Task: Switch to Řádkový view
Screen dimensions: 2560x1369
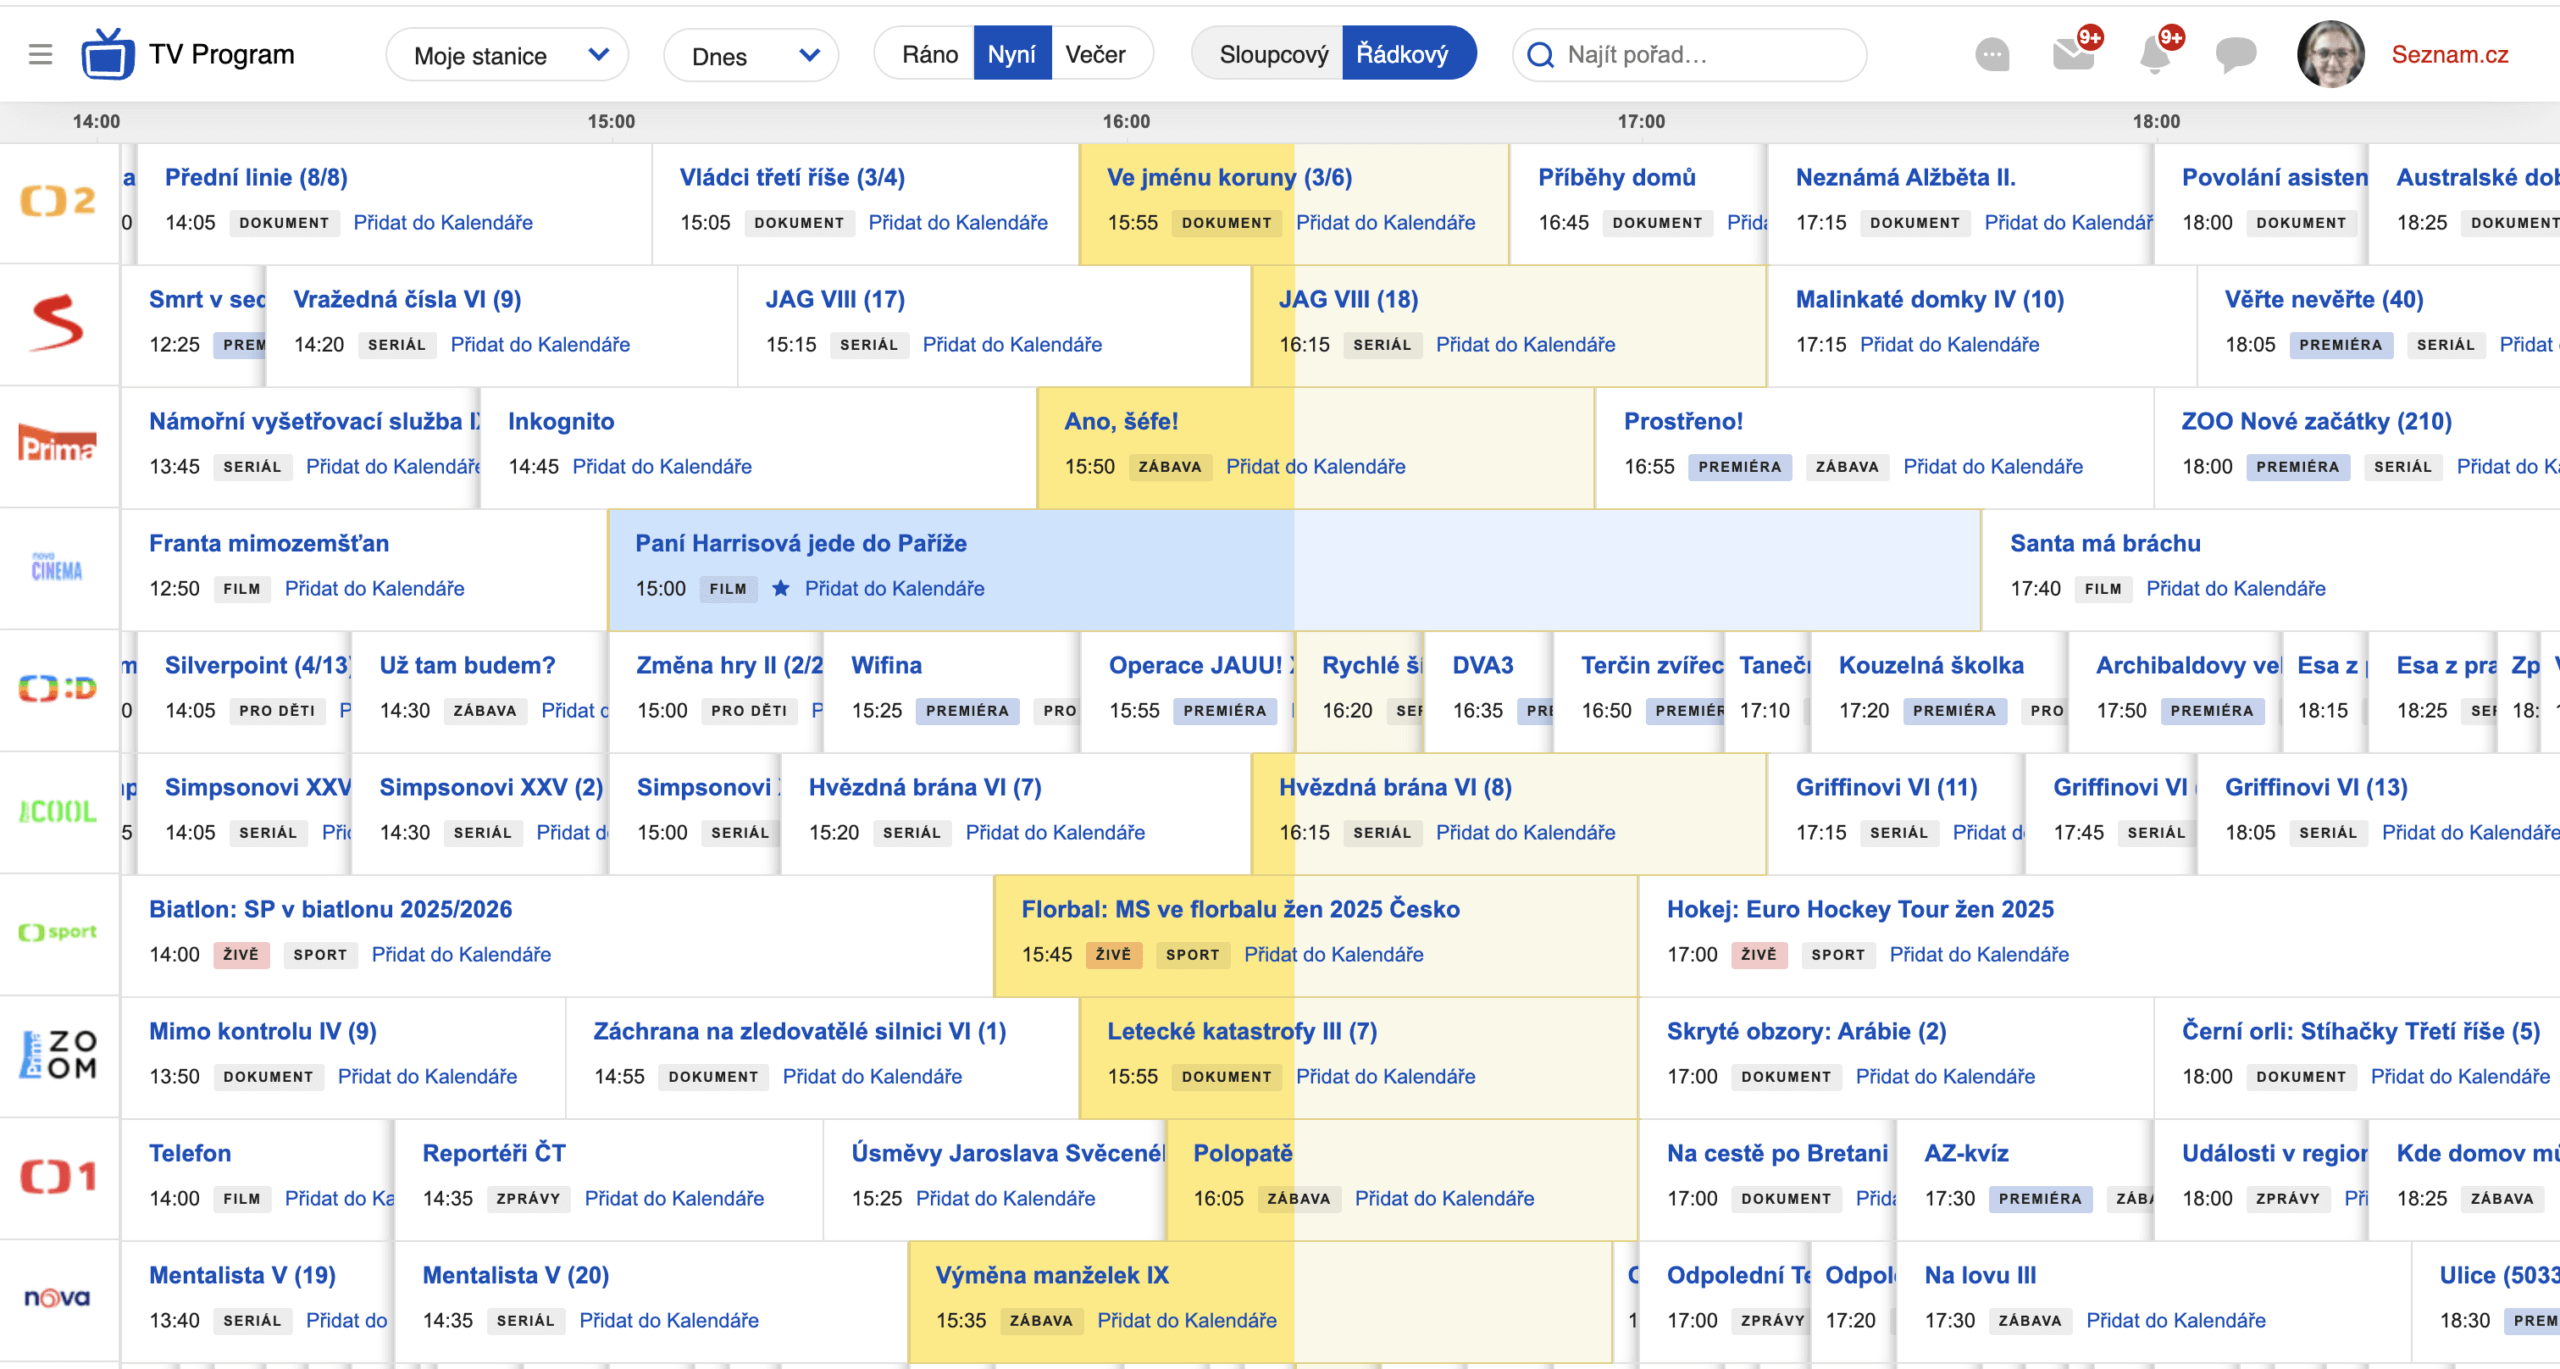Action: (1402, 54)
